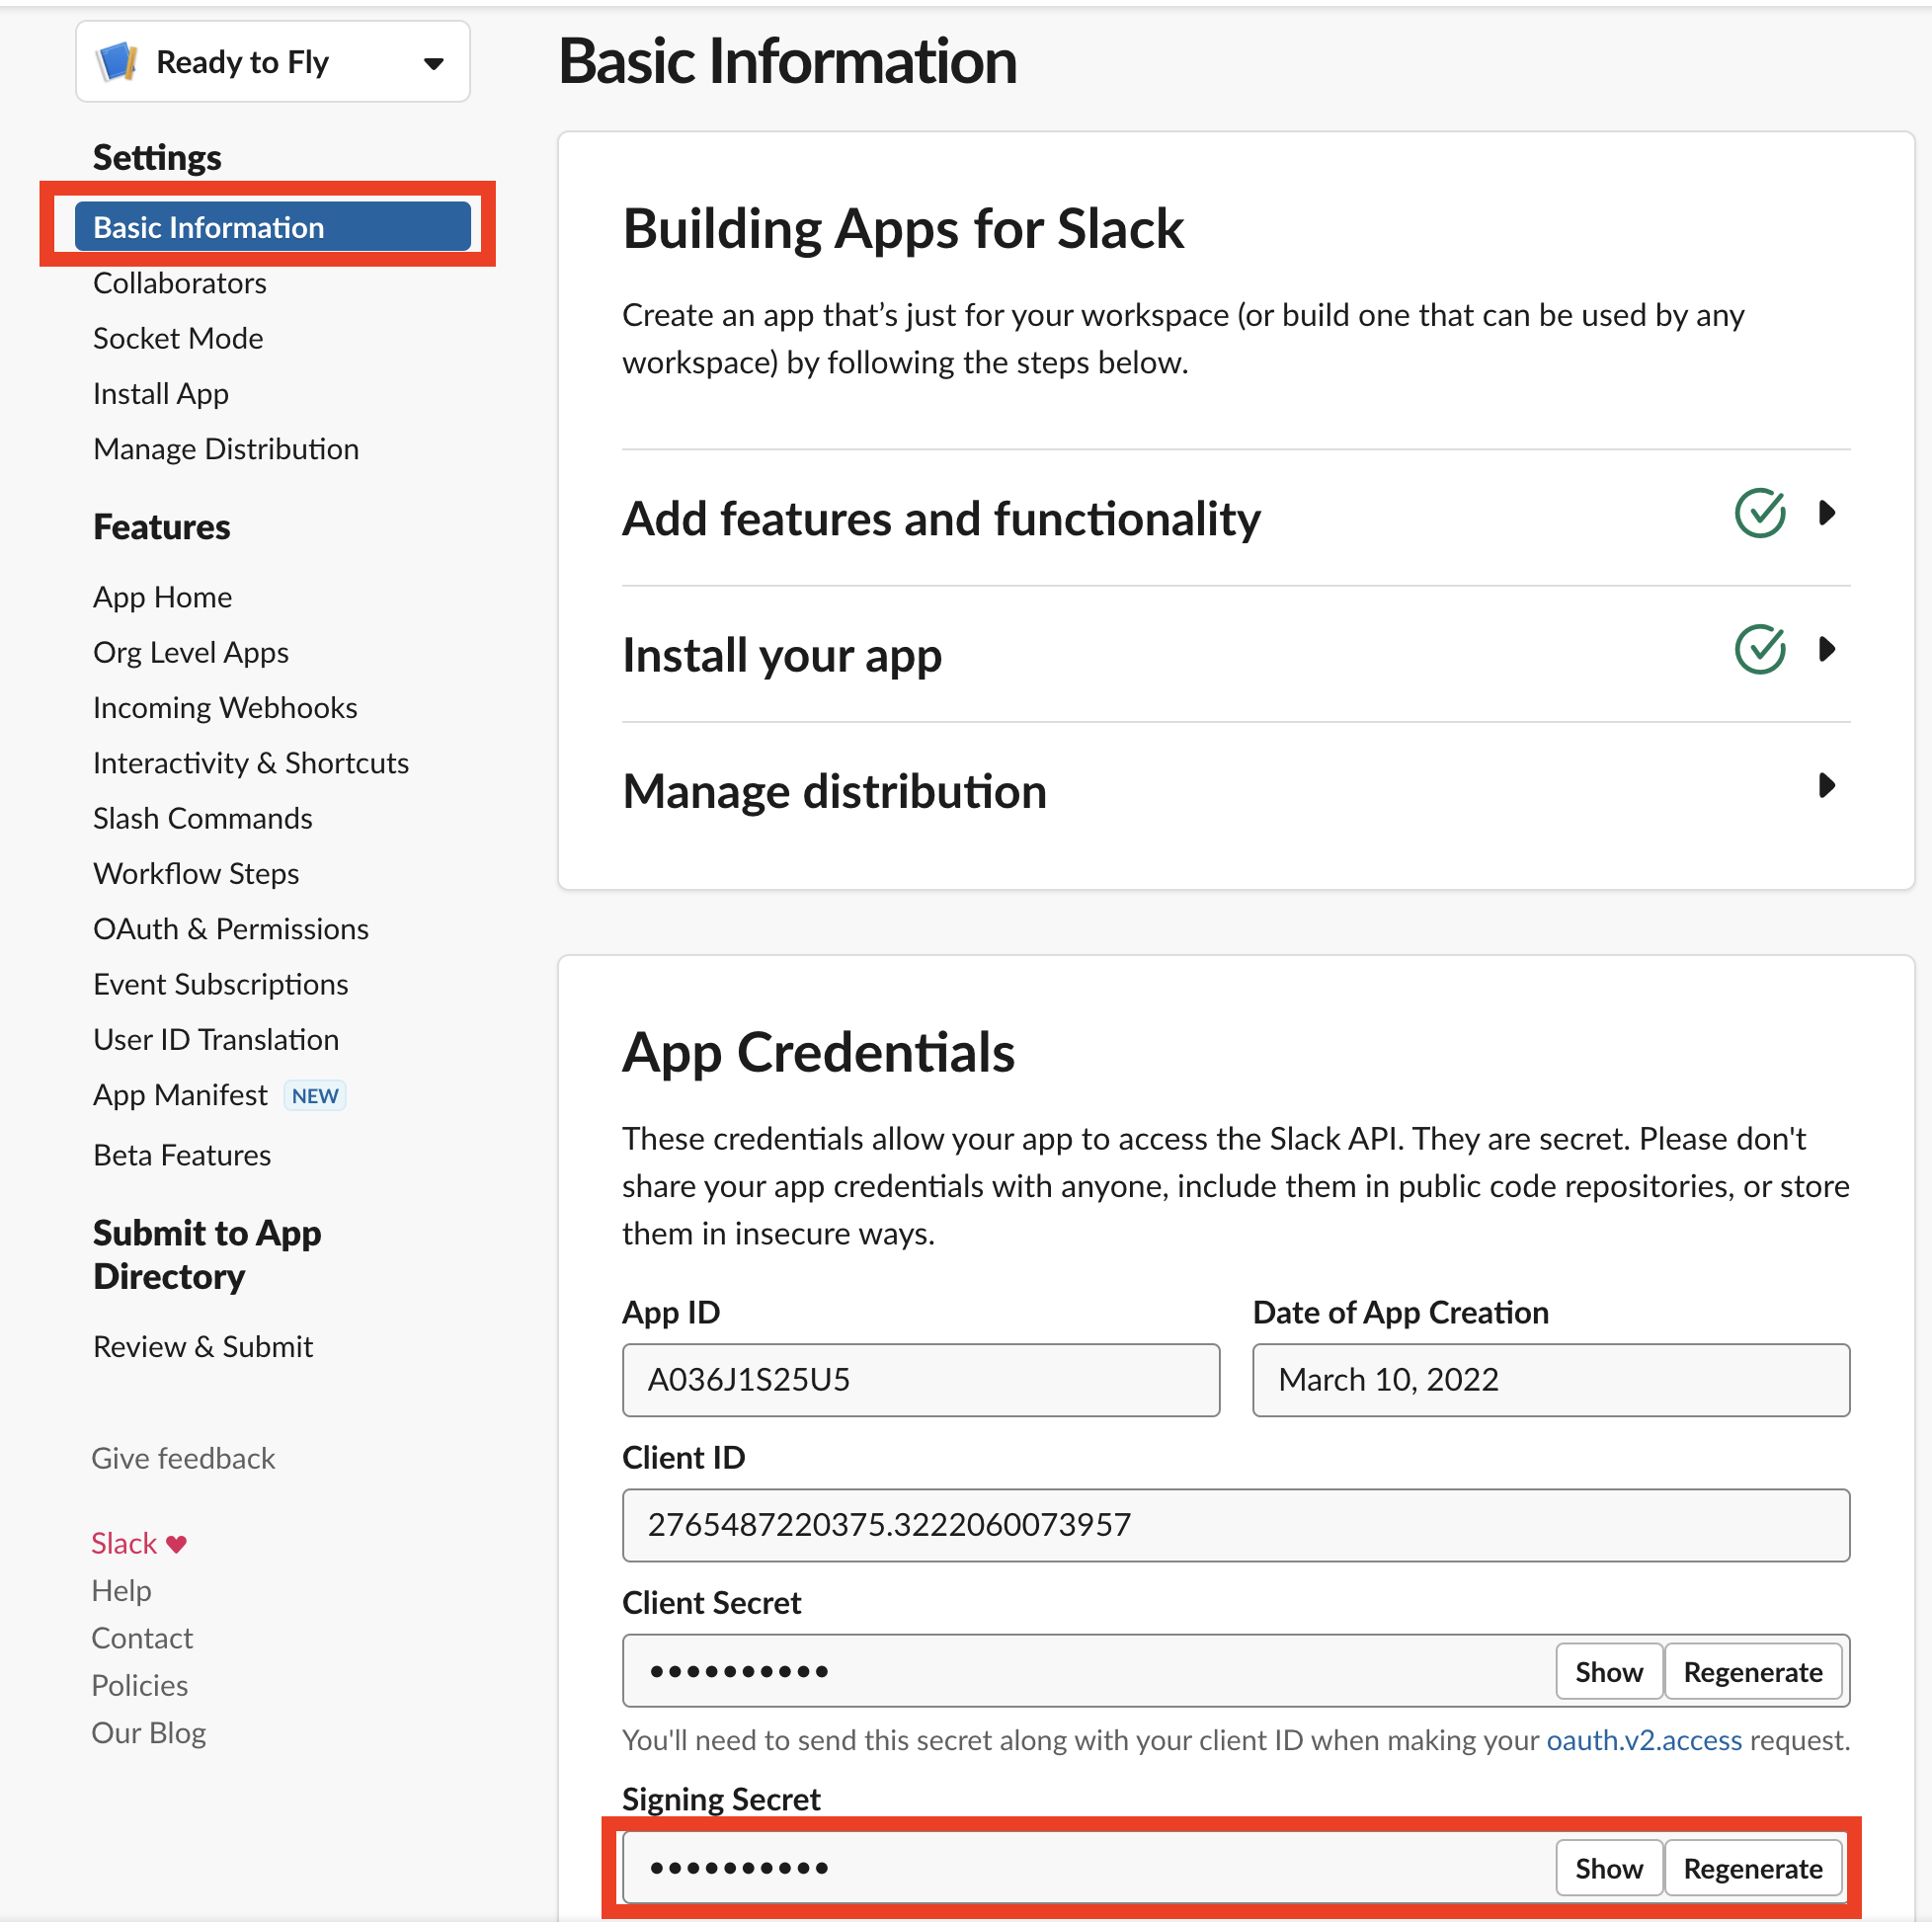Image resolution: width=1932 pixels, height=1922 pixels.
Task: Click the heart icon next to Slack
Action: click(x=177, y=1544)
